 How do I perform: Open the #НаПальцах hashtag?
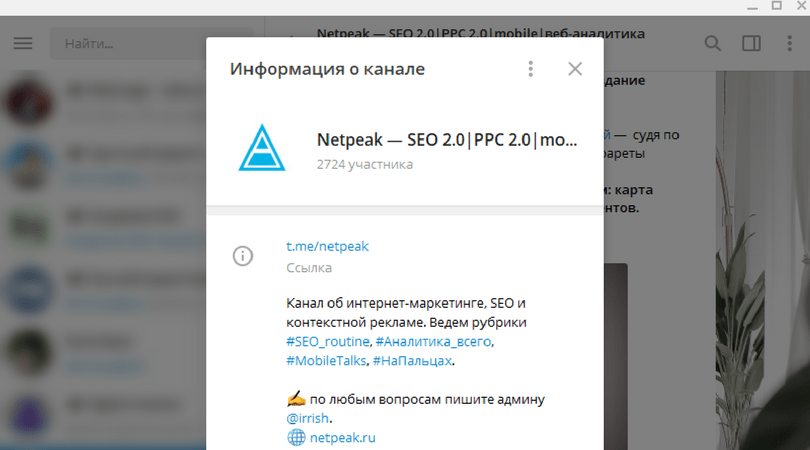click(x=412, y=361)
